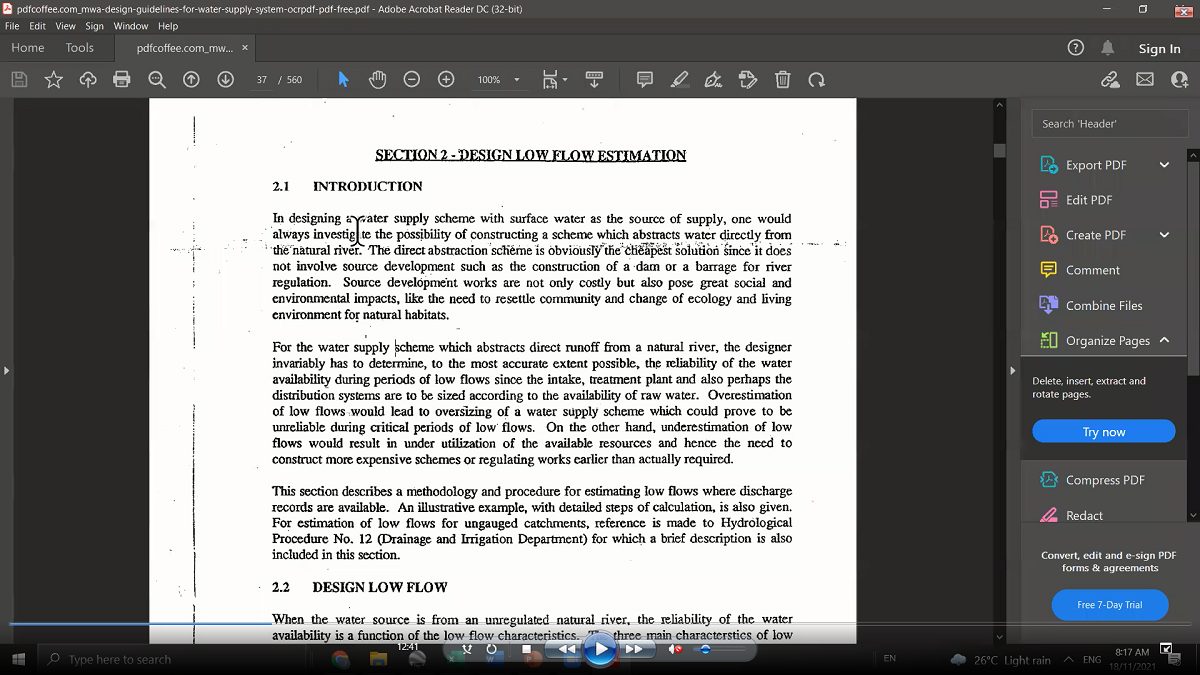
Task: Open the Window menu
Action: [131, 26]
